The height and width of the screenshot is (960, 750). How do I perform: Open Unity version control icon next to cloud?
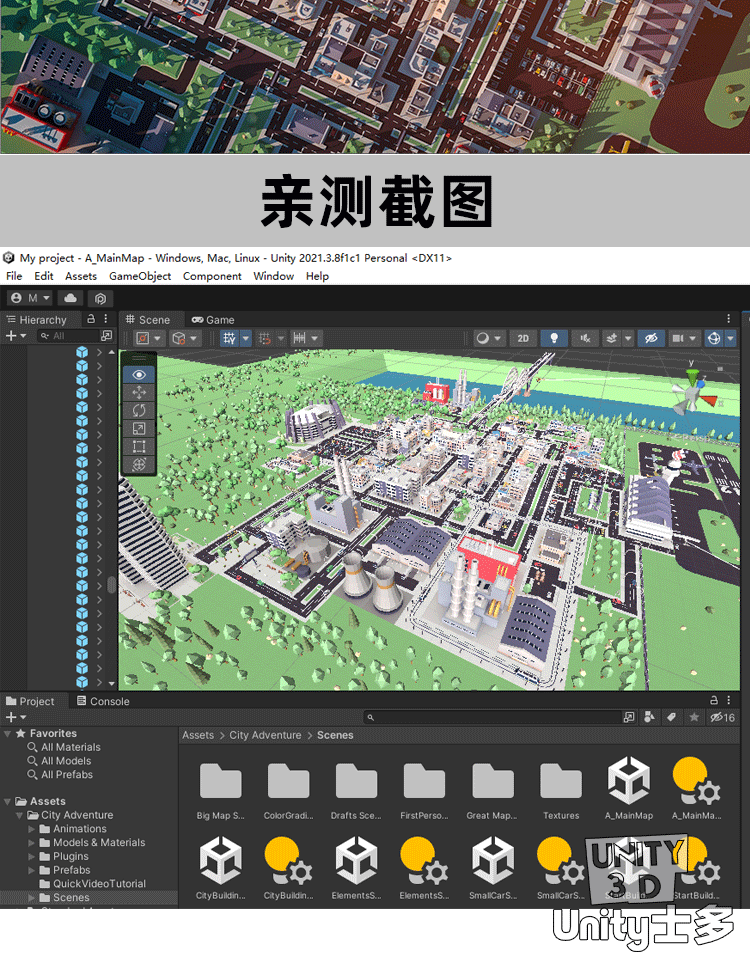100,298
